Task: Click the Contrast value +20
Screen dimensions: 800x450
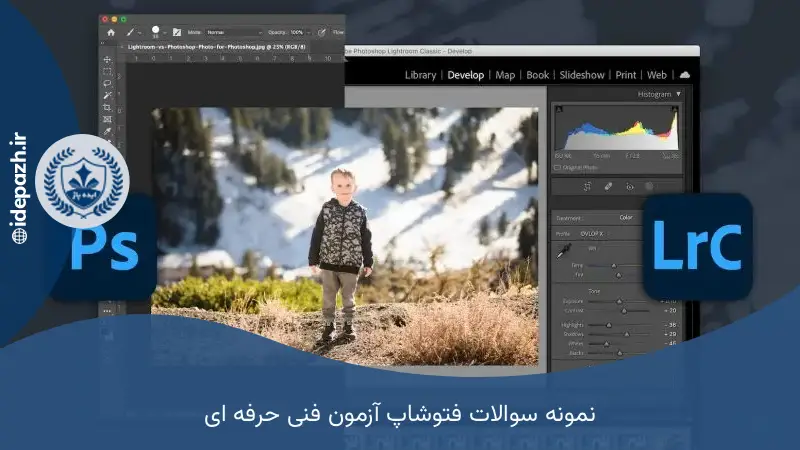Action: pos(670,310)
